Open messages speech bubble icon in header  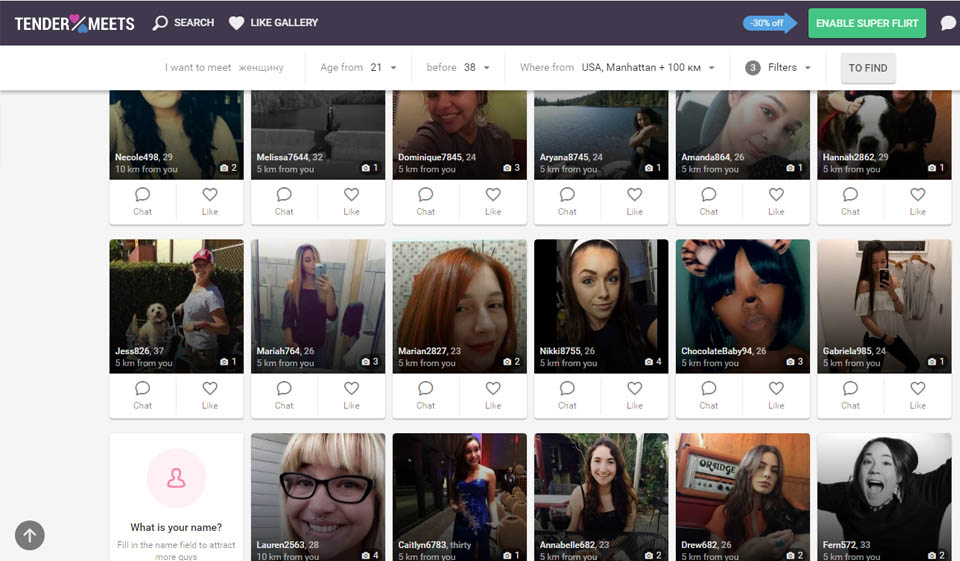coord(948,24)
